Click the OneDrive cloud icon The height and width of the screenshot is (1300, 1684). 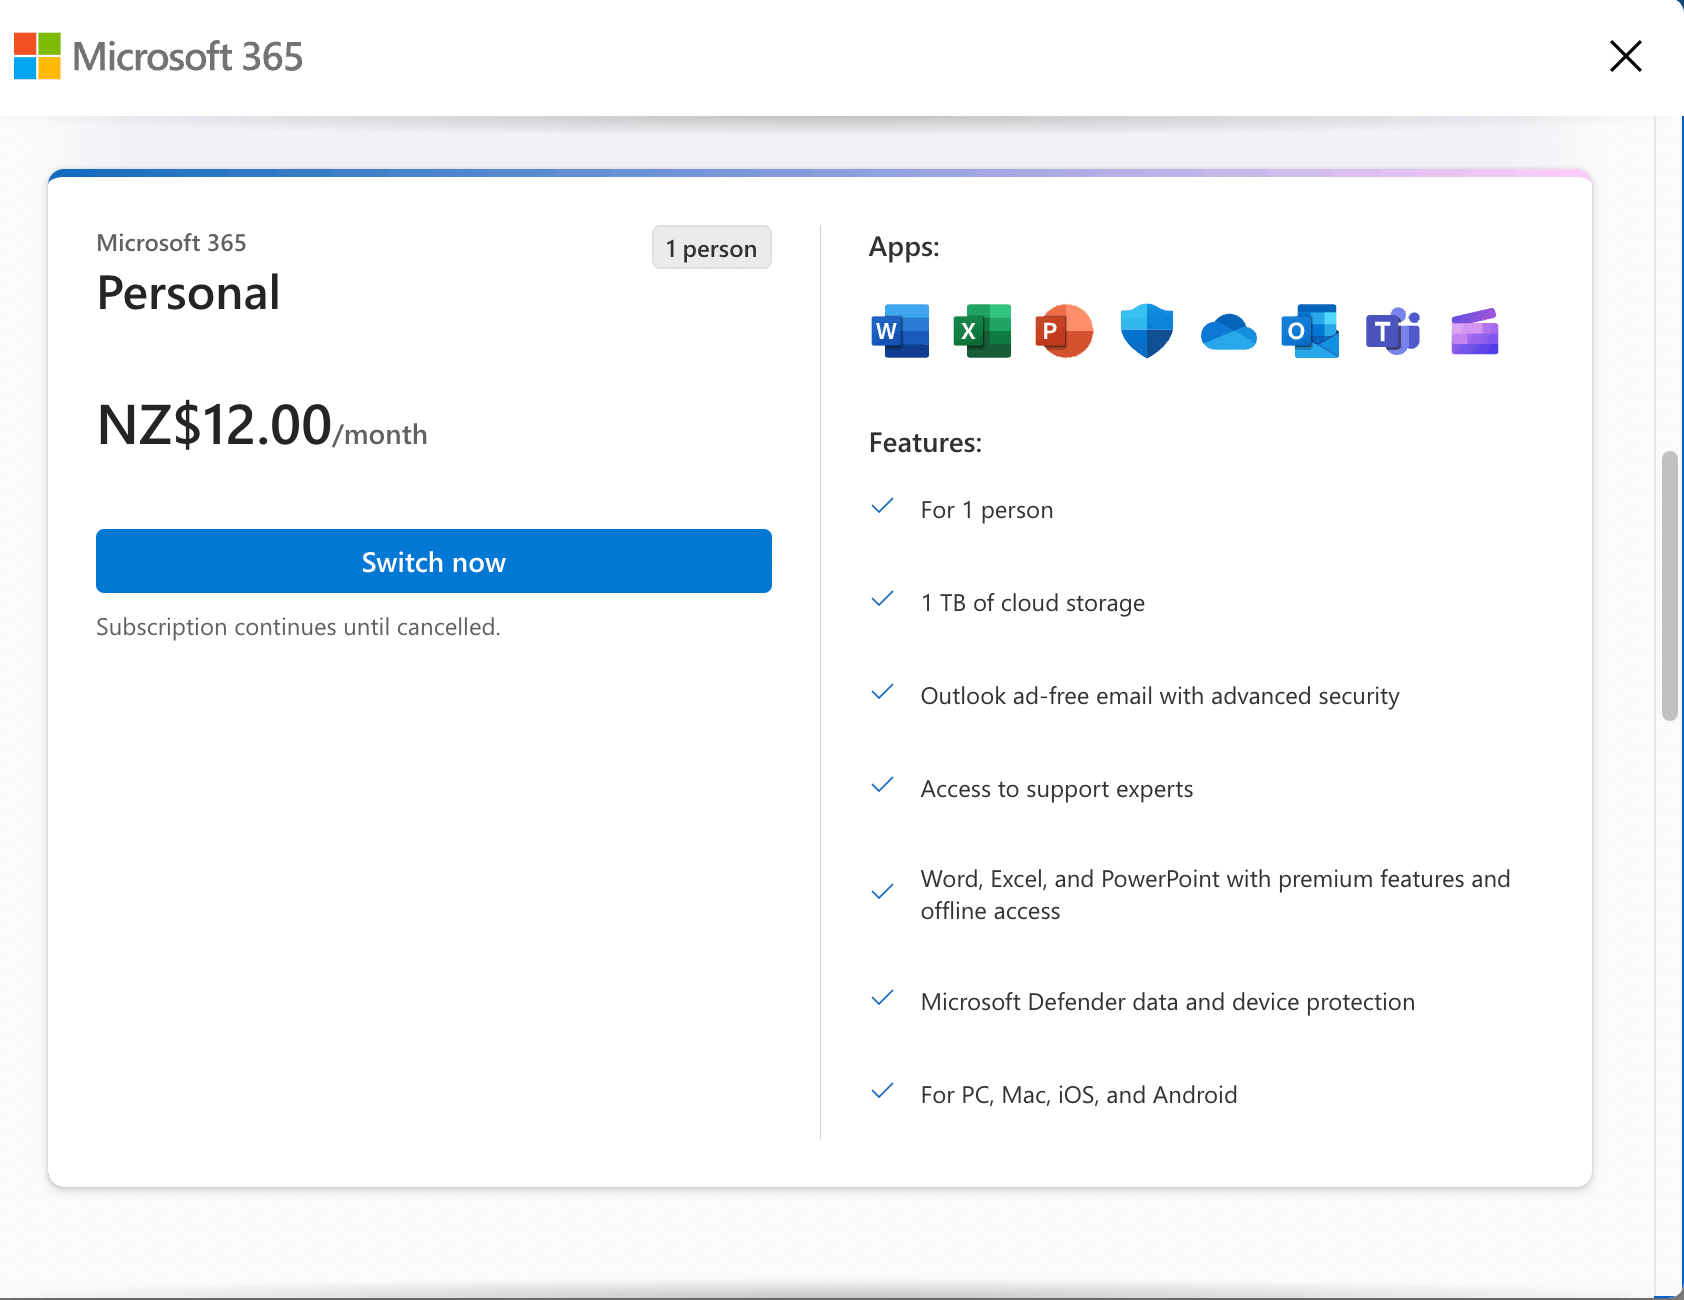pyautogui.click(x=1228, y=332)
